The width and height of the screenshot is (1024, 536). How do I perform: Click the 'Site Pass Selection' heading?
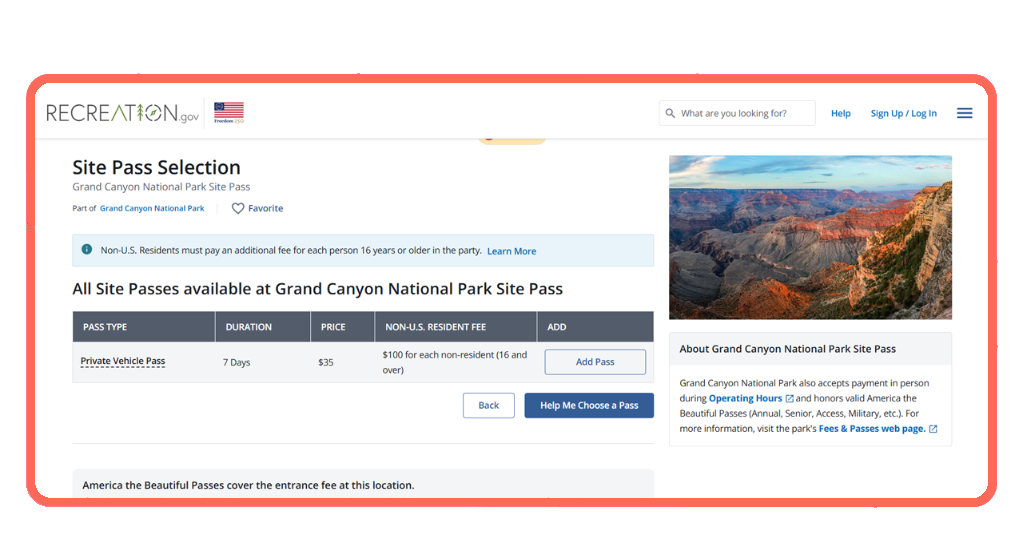(x=156, y=167)
